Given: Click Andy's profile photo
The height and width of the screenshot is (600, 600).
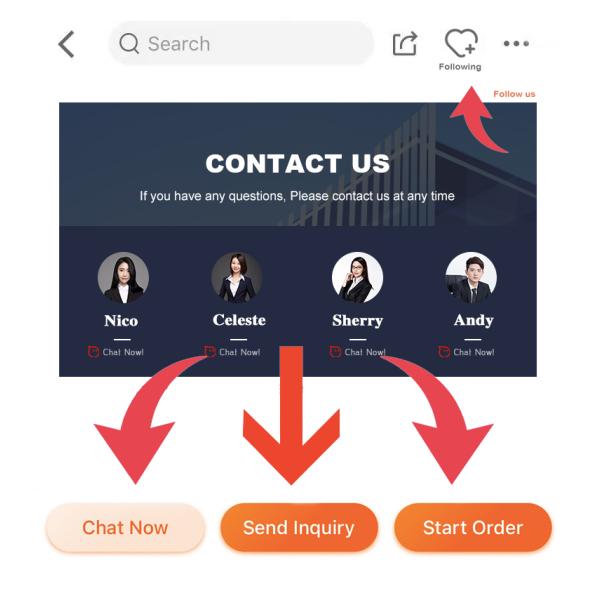Looking at the screenshot, I should click(471, 277).
